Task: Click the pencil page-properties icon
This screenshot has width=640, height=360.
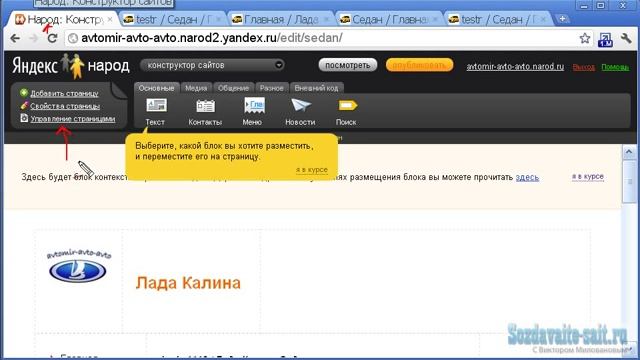Action: 24,105
